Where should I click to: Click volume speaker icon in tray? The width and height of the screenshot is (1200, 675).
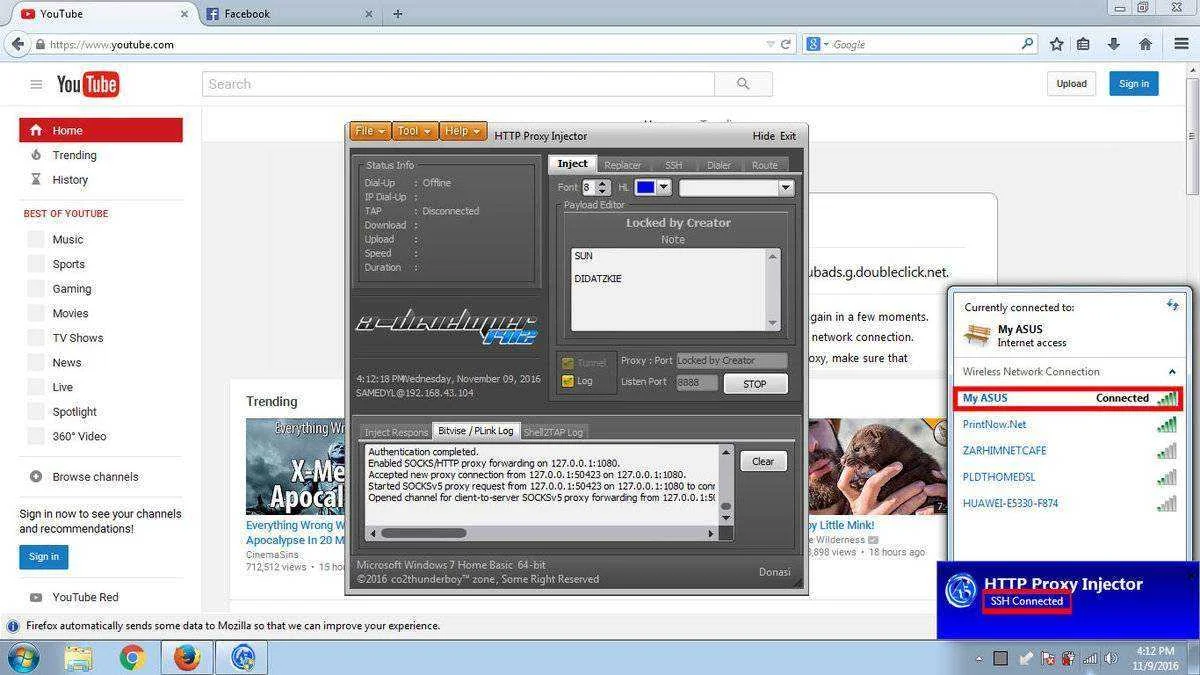1110,658
